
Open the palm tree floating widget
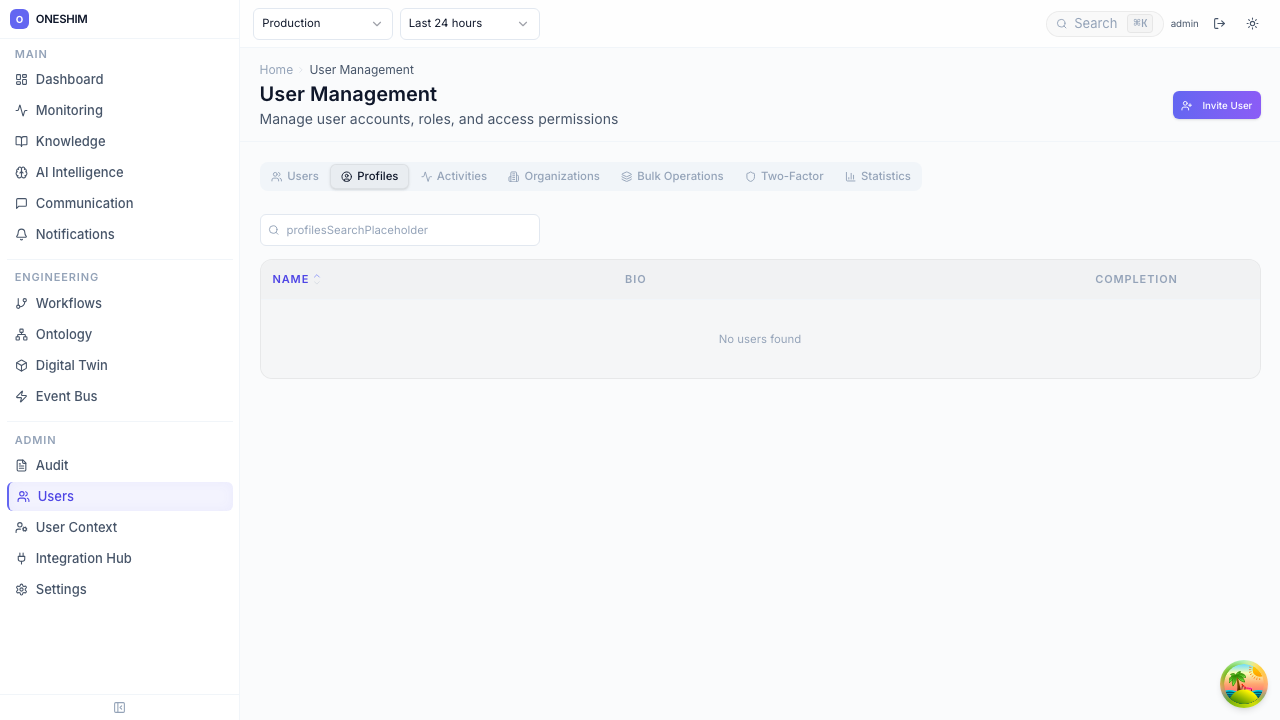1243,684
